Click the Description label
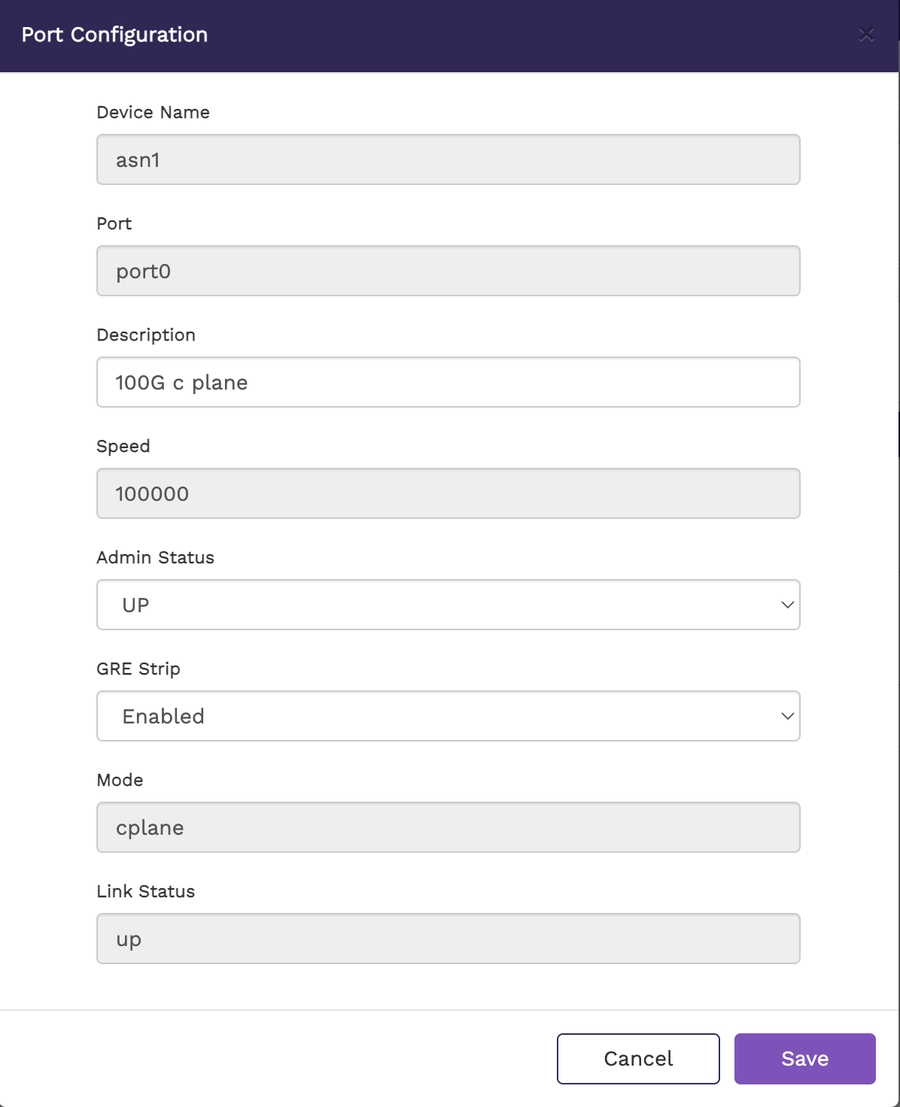 tap(146, 335)
